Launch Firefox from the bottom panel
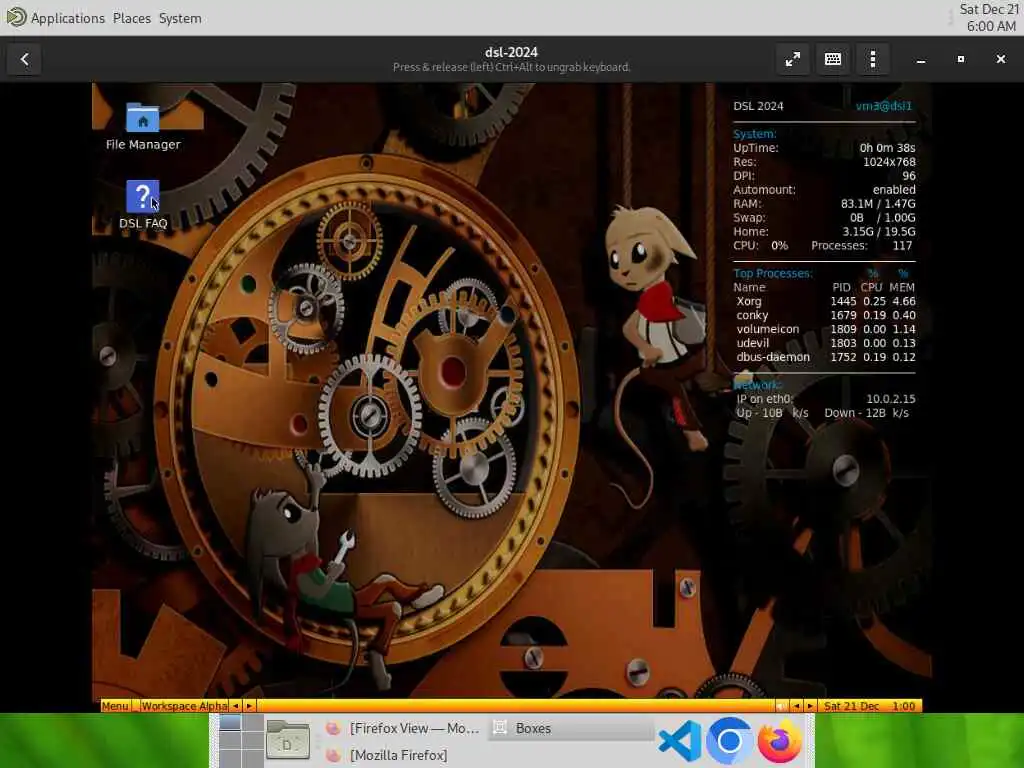1024x768 pixels. click(779, 741)
